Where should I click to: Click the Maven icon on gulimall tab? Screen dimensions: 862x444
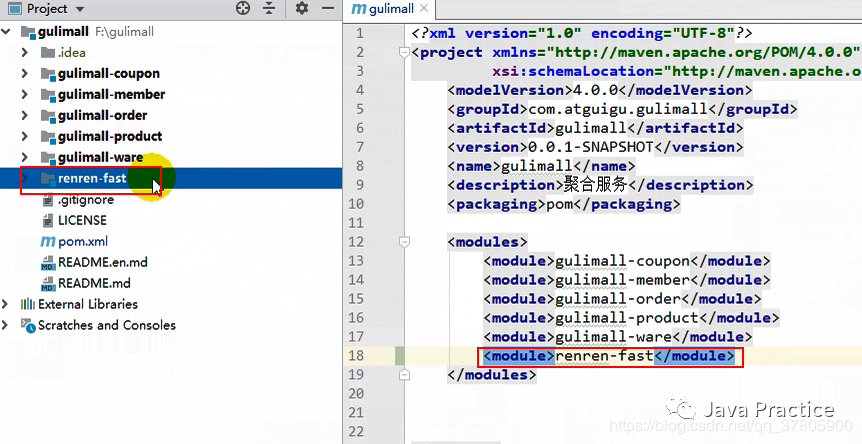click(x=358, y=9)
